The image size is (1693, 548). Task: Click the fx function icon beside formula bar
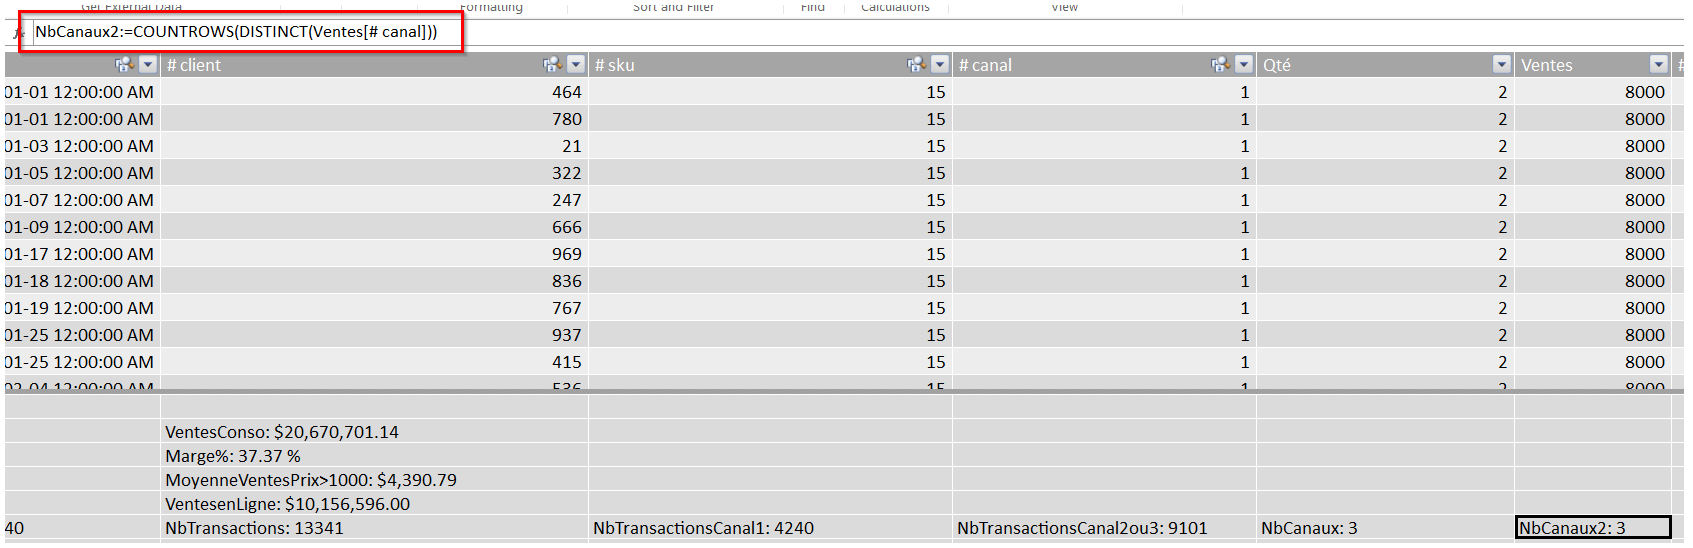(x=18, y=33)
